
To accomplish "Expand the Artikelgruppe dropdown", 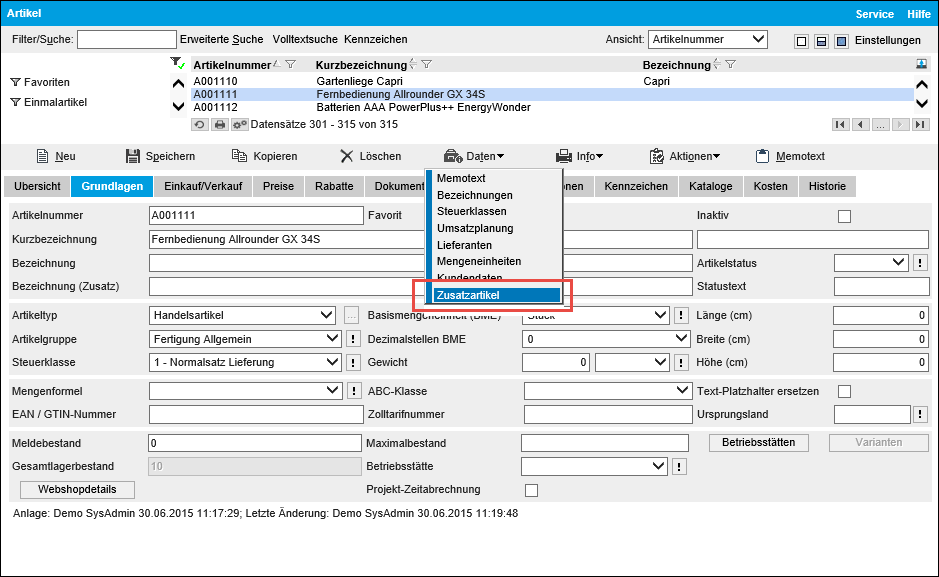I will click(x=246, y=339).
